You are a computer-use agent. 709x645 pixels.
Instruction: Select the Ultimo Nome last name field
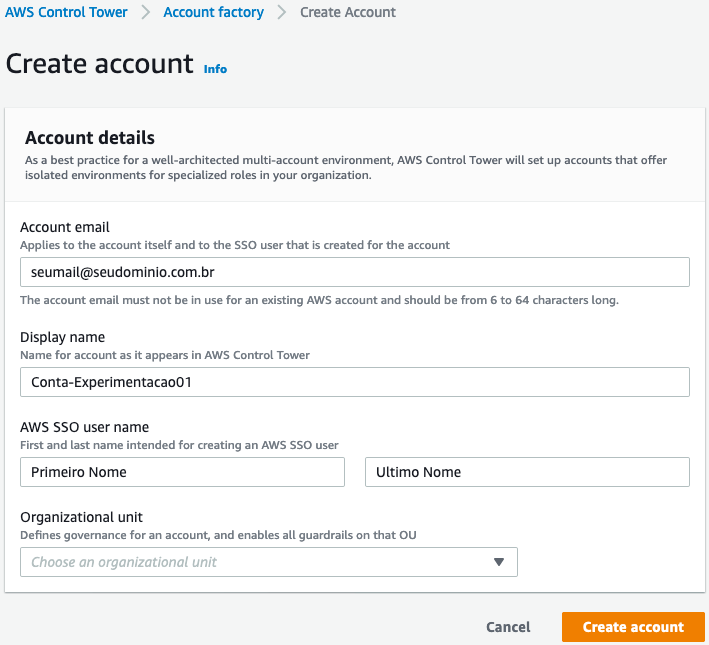(x=527, y=472)
